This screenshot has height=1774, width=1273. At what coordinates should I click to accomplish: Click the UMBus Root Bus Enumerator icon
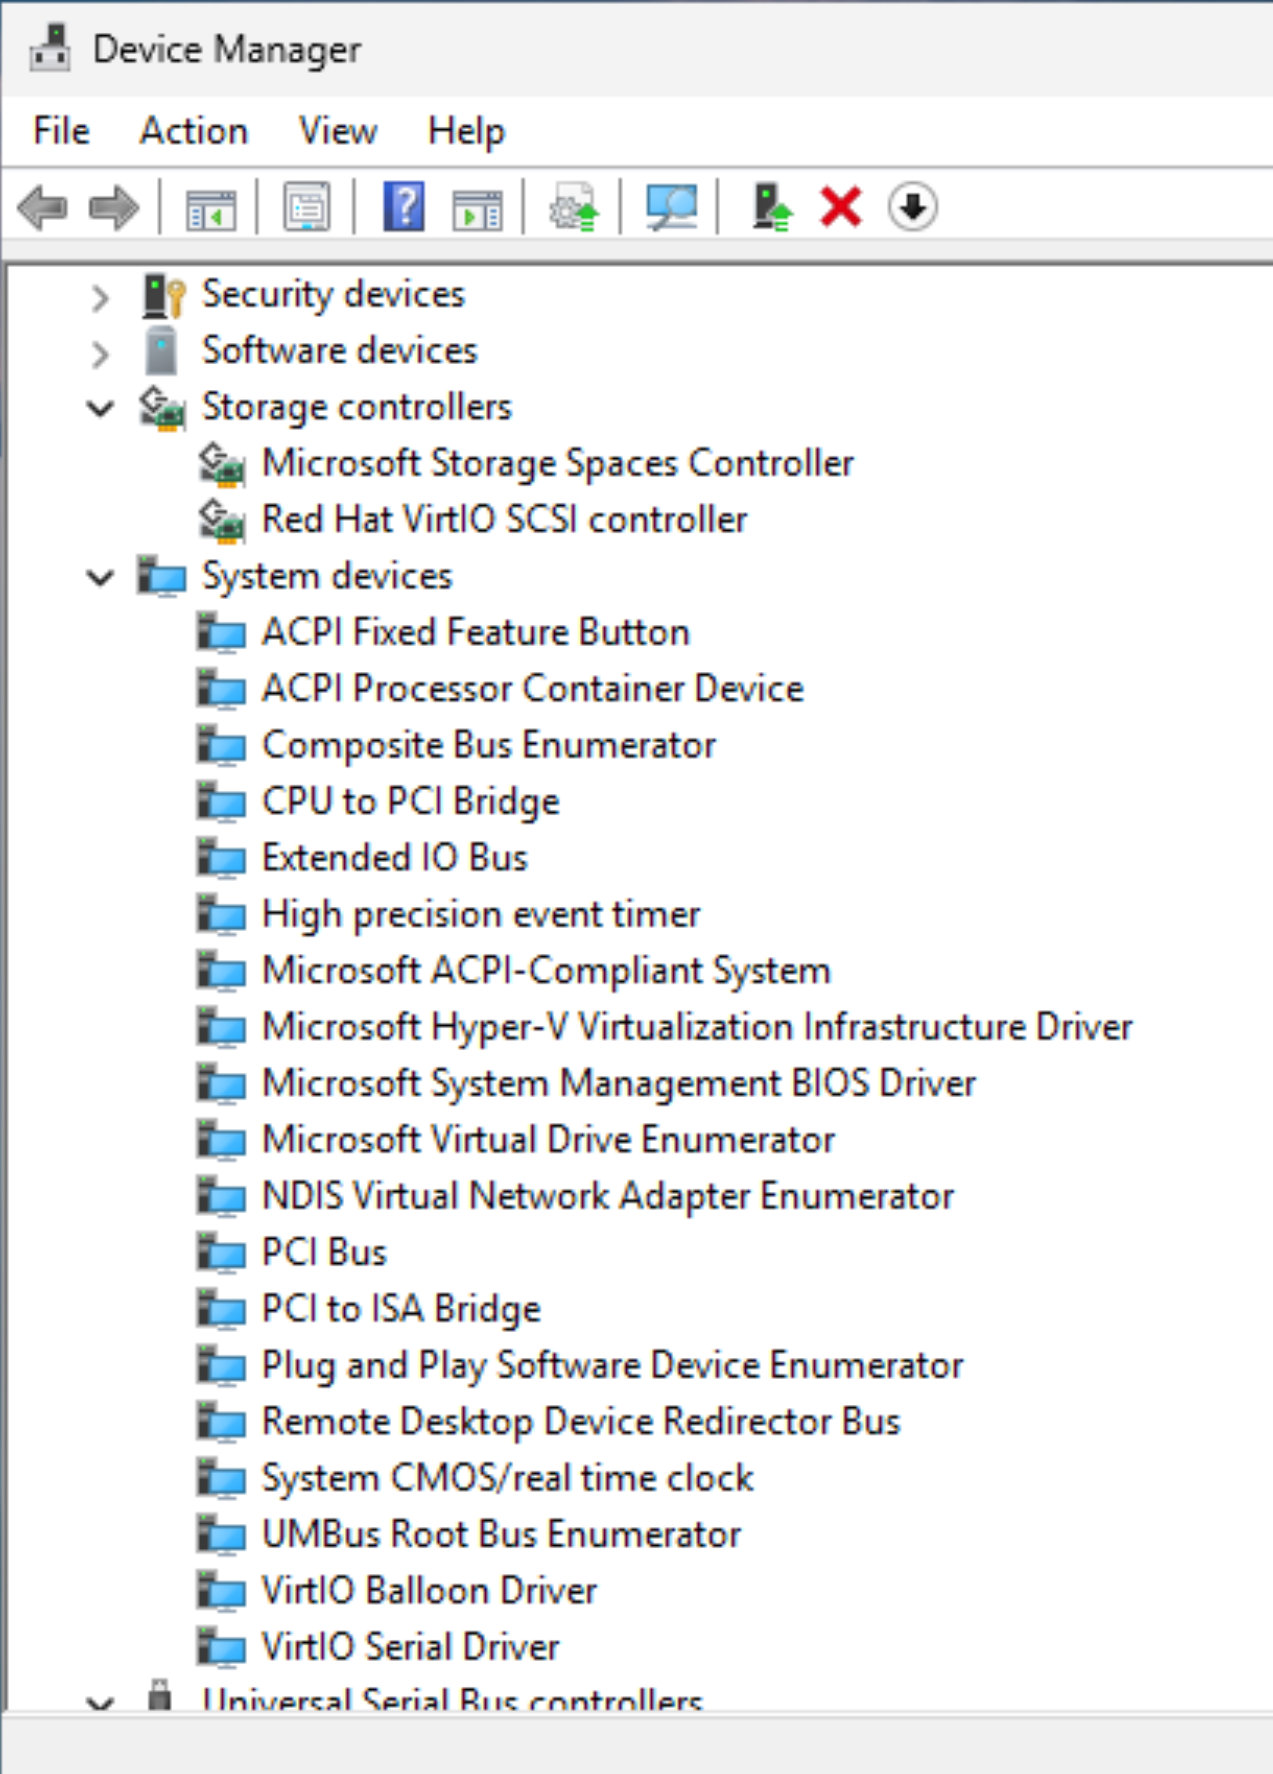pos(221,1535)
